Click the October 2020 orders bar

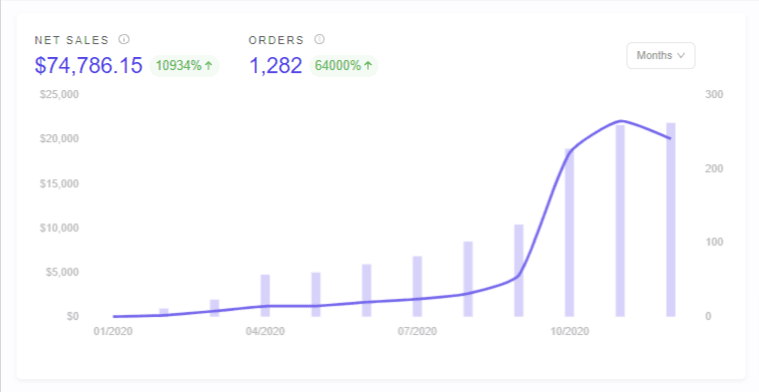tap(569, 233)
